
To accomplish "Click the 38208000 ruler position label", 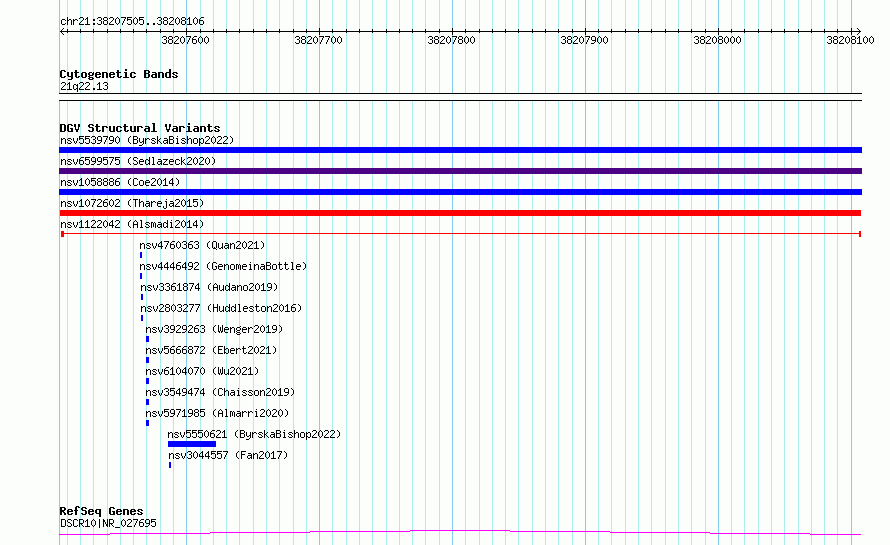I will click(717, 40).
